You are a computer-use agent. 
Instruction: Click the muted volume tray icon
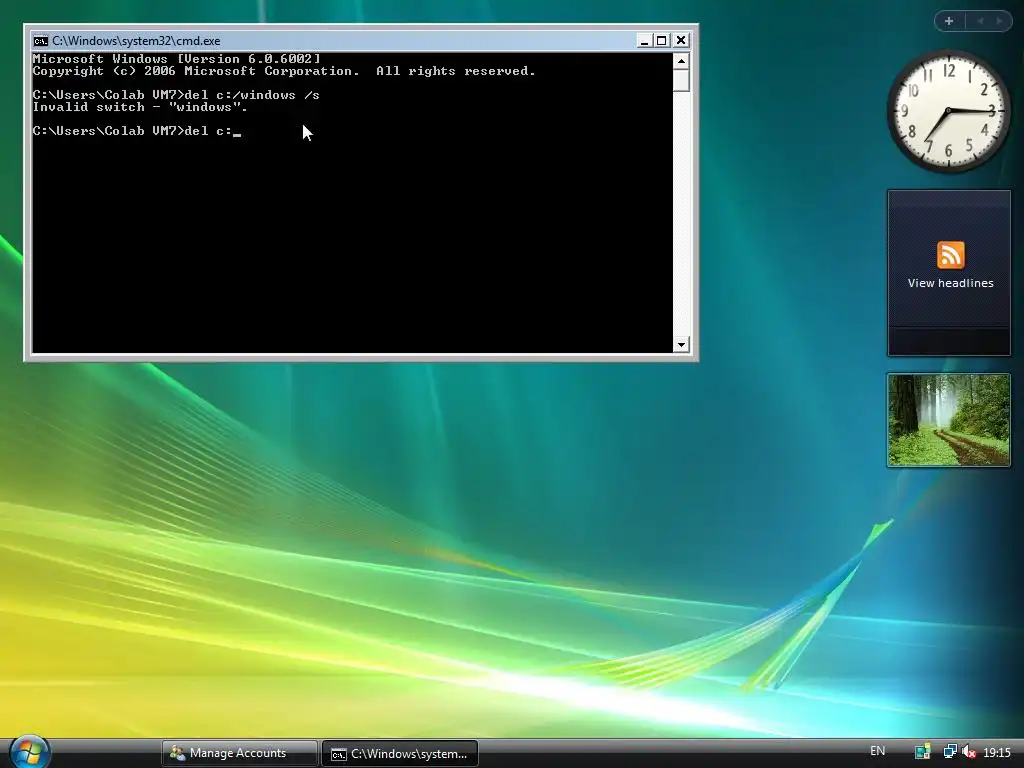tap(968, 752)
